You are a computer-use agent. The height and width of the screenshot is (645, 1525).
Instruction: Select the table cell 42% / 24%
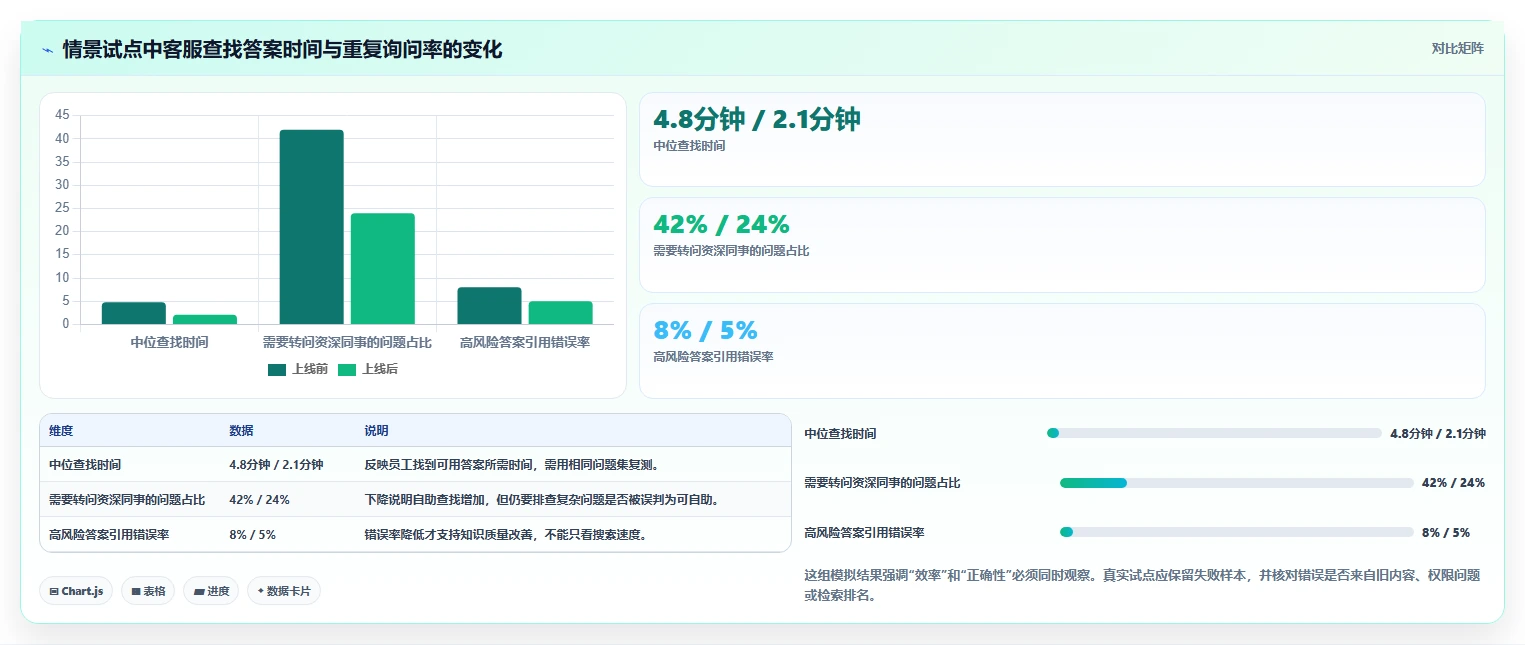287,499
